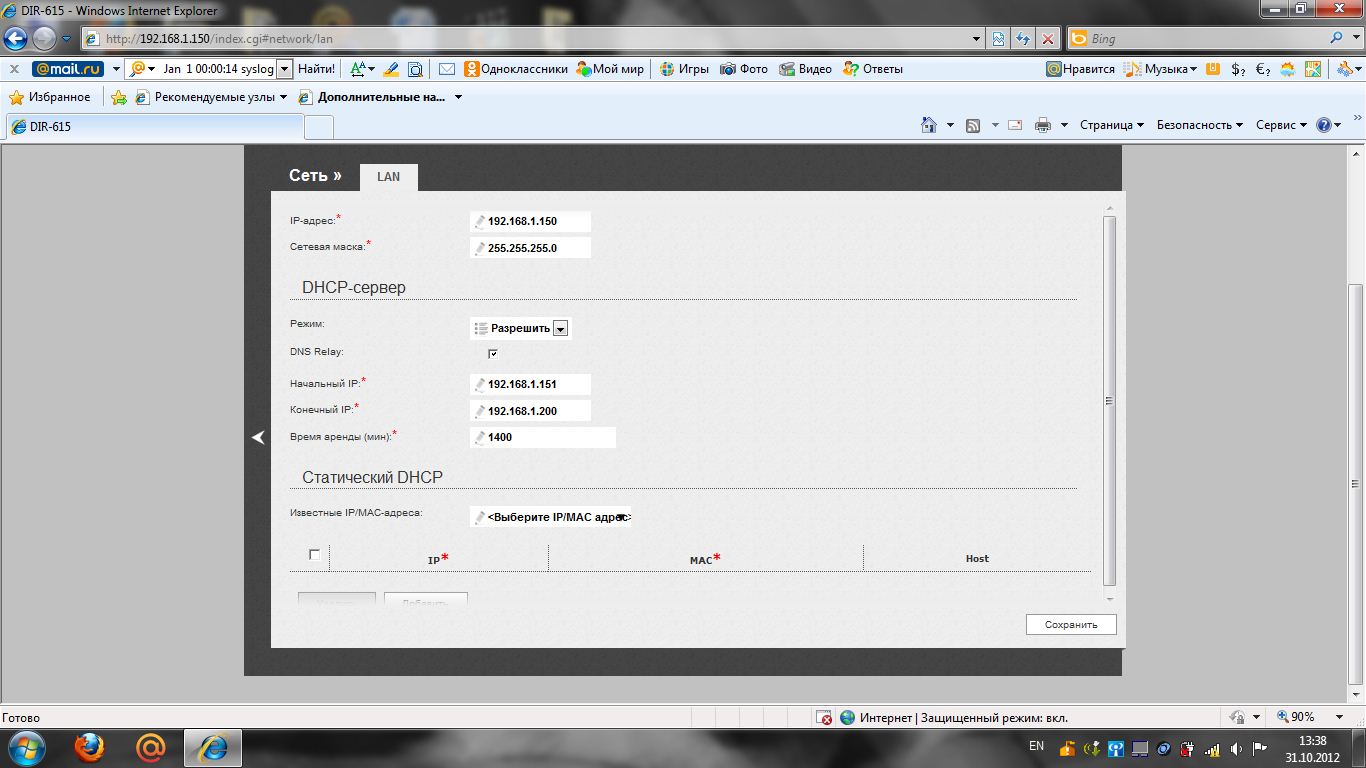Open Фото from the Mail.ru toolbar

coord(745,69)
